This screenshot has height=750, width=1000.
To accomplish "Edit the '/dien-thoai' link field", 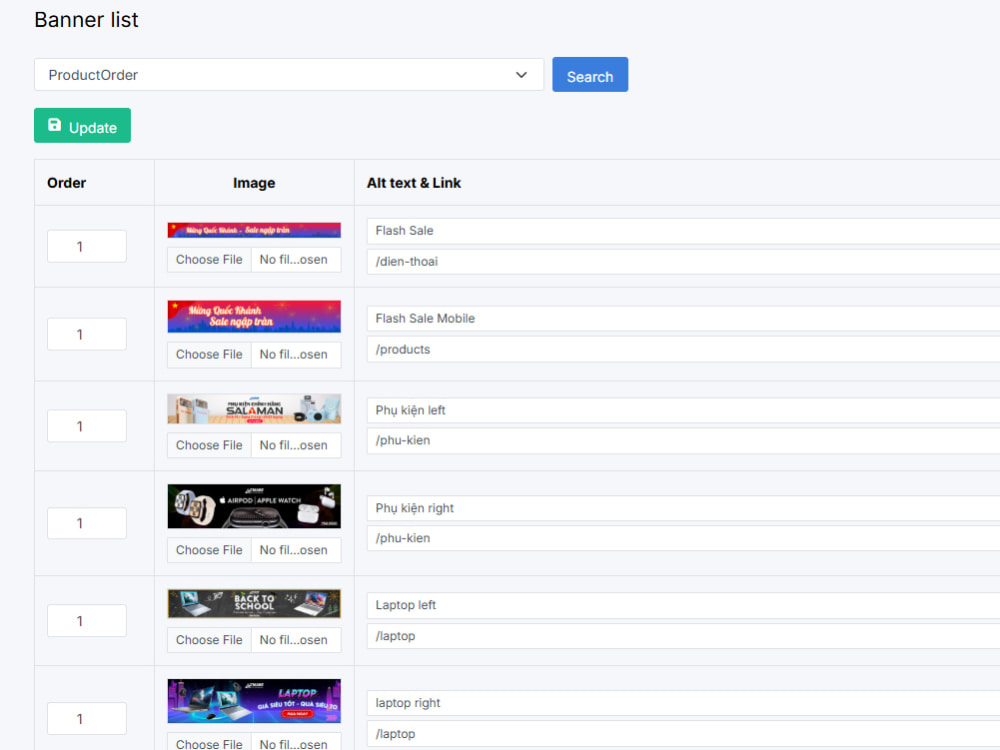I will point(683,261).
